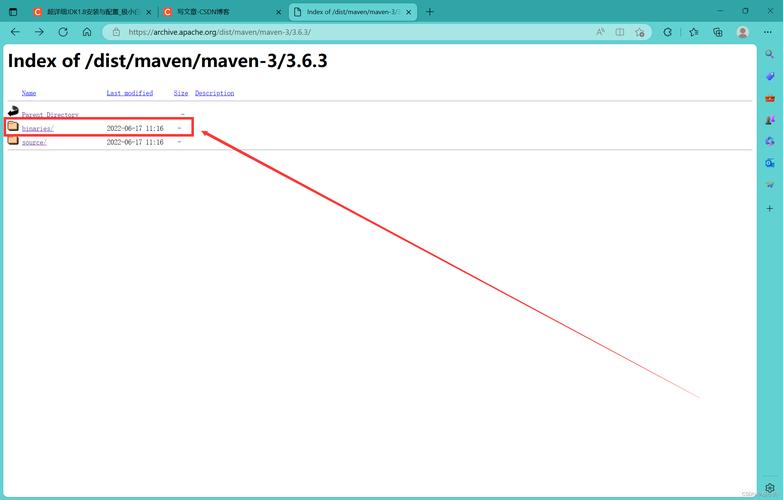Open browser Settings and more menu

coord(769,32)
